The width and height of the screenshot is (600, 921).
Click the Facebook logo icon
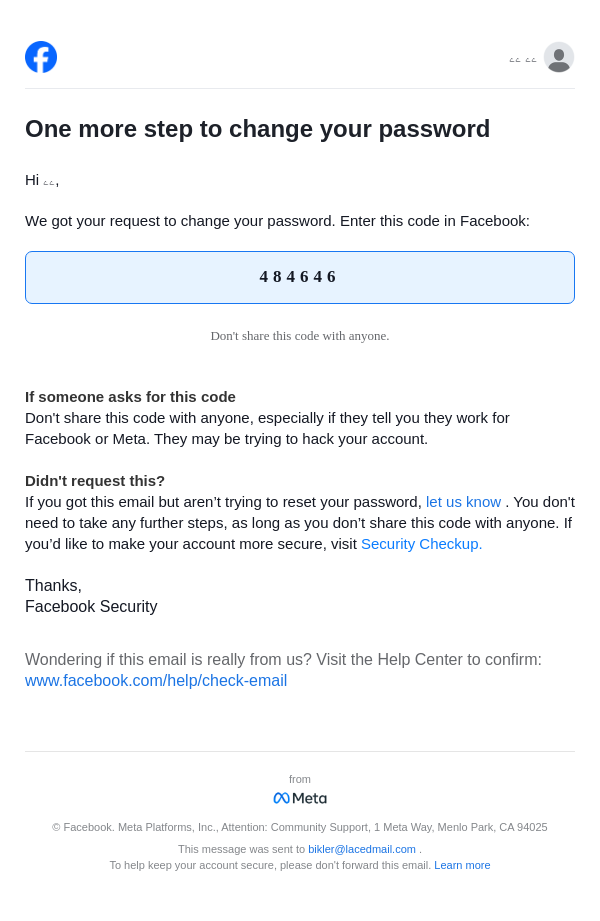[x=41, y=57]
